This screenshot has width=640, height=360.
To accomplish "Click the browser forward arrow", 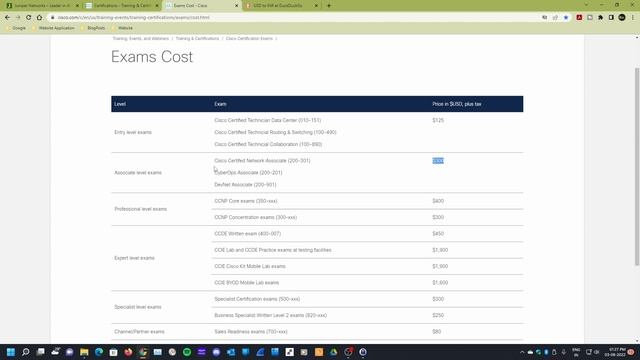I will (18, 18).
